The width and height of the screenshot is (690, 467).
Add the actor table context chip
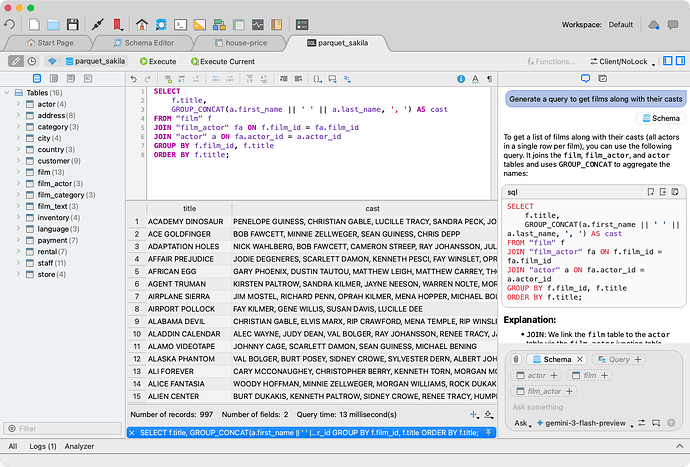click(536, 375)
